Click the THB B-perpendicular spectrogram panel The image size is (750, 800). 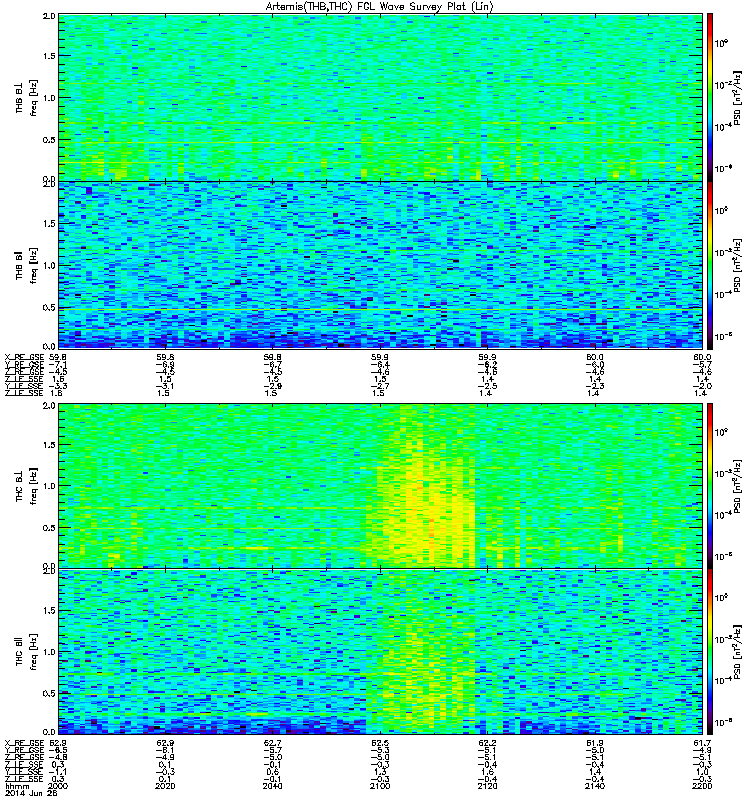point(380,97)
